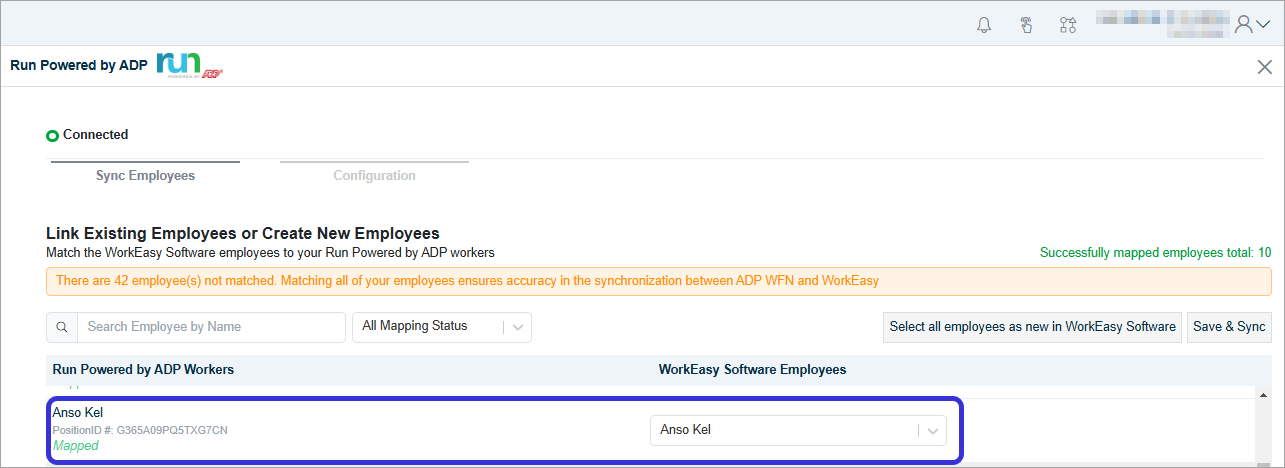This screenshot has height=468, width=1285.
Task: Open the notifications bell icon
Action: click(x=984, y=25)
